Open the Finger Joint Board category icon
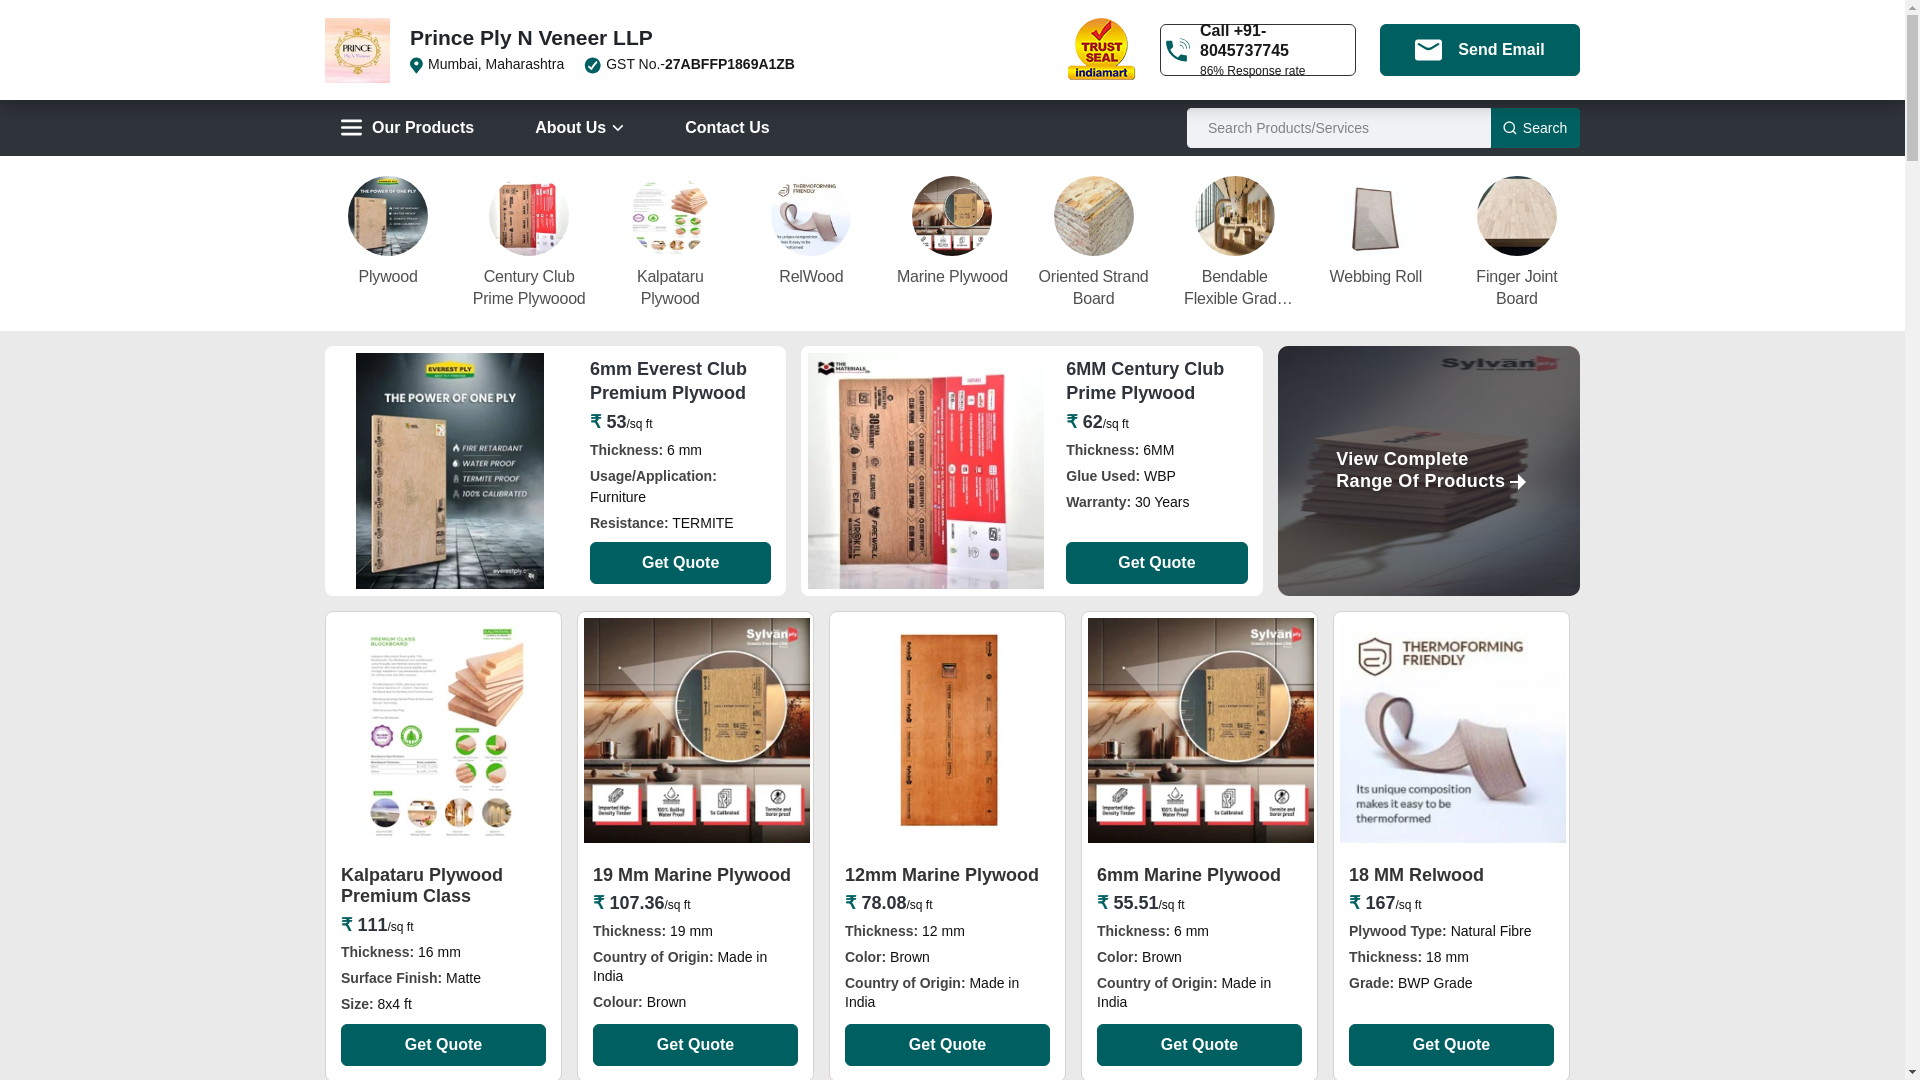This screenshot has width=1920, height=1080. [x=1516, y=216]
